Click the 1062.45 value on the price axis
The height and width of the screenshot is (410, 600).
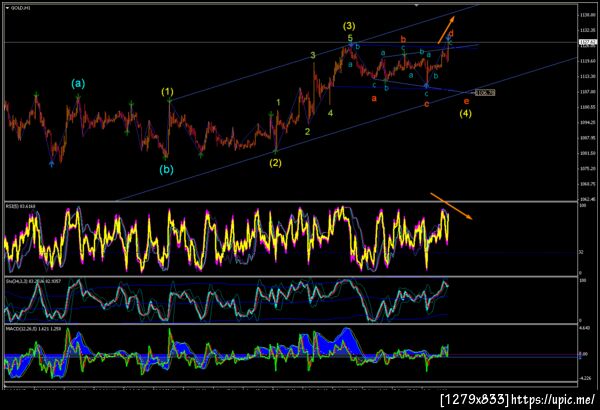click(x=587, y=199)
